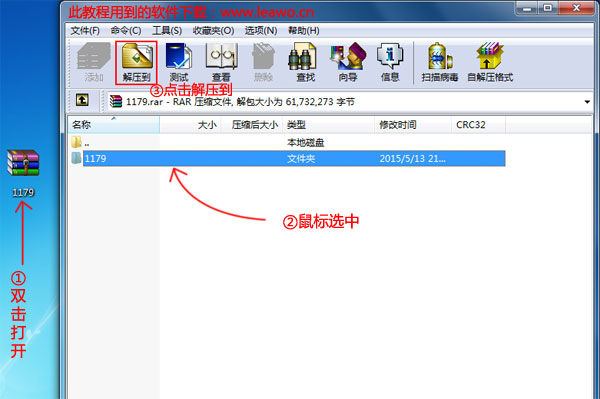Image resolution: width=600 pixels, height=399 pixels.
Task: Open the Options (选项) menu
Action: pyautogui.click(x=261, y=31)
